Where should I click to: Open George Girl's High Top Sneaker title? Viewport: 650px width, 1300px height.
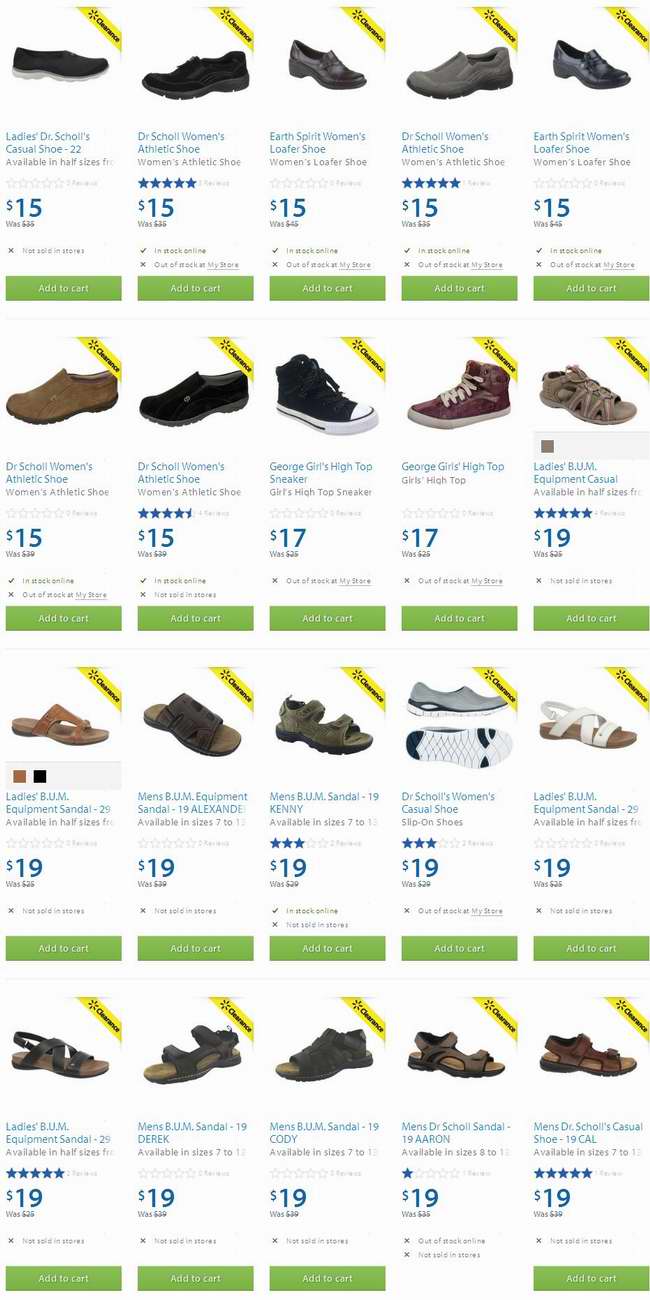coord(321,473)
